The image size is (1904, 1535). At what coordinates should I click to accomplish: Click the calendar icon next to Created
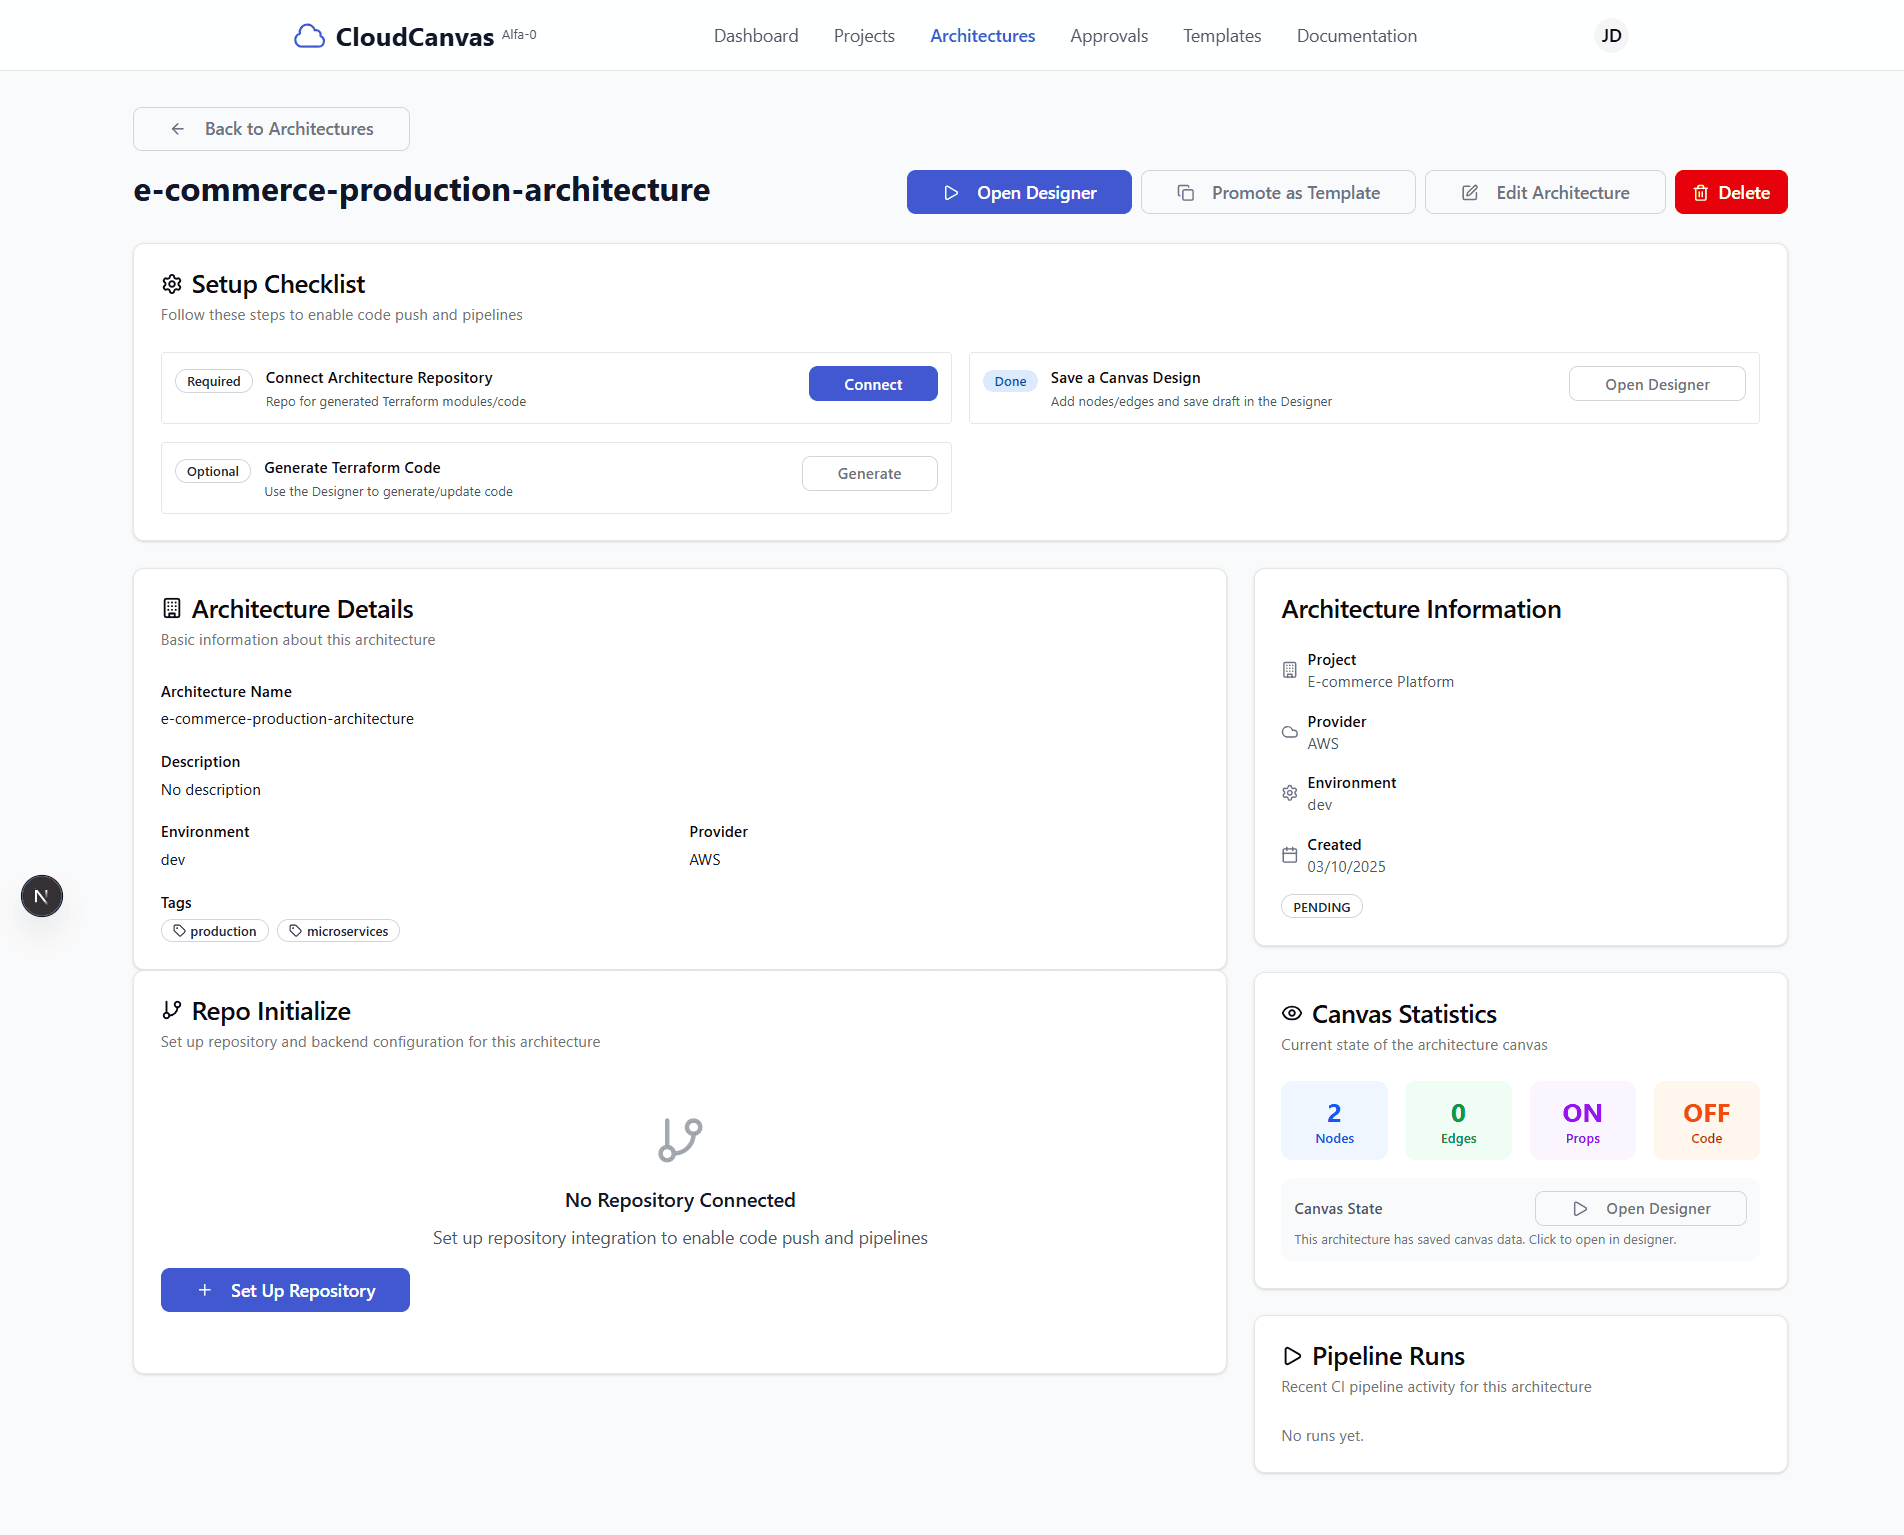pos(1290,855)
